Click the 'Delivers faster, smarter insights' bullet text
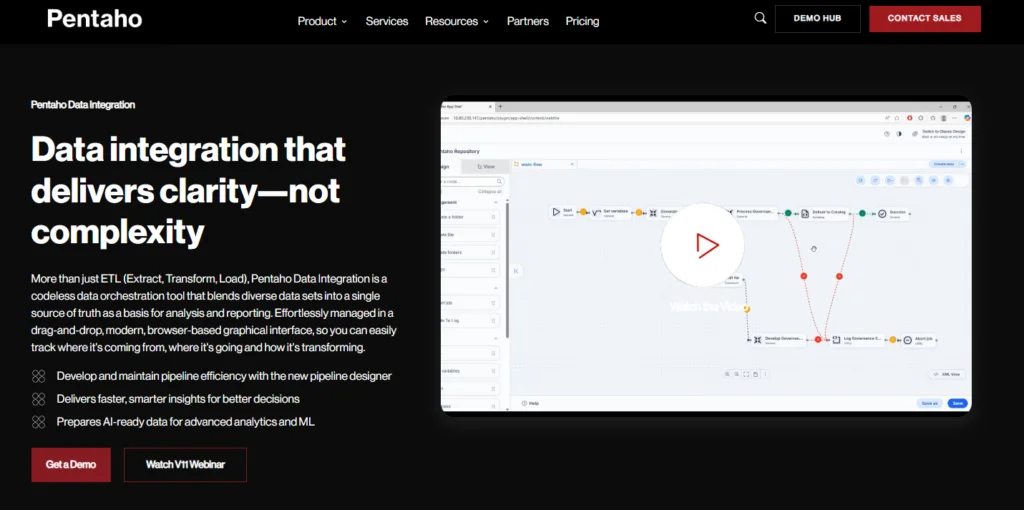This screenshot has width=1024, height=510. [178, 398]
